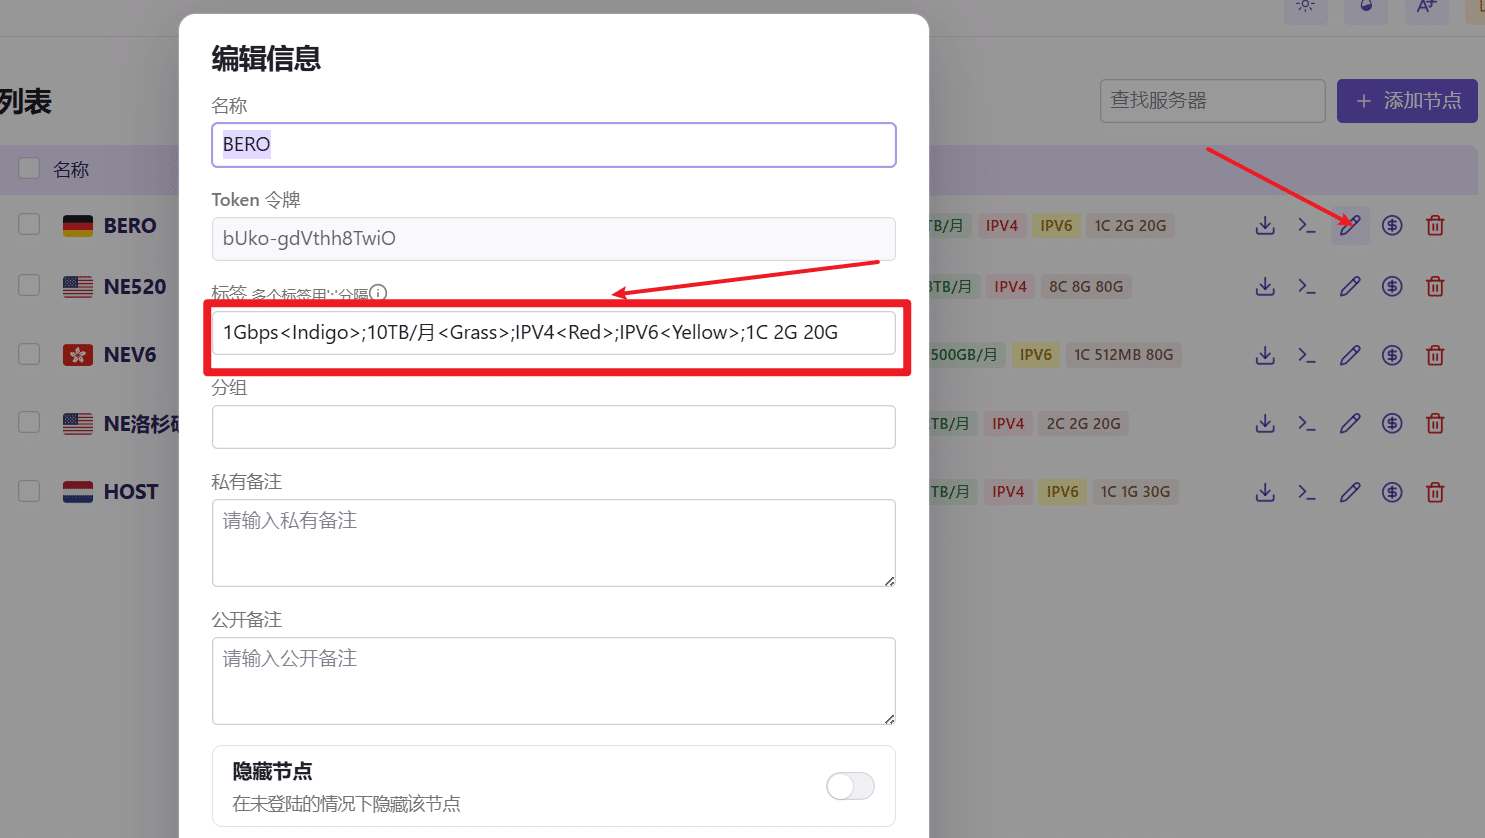Select the NEV6 row checkbox

30,354
